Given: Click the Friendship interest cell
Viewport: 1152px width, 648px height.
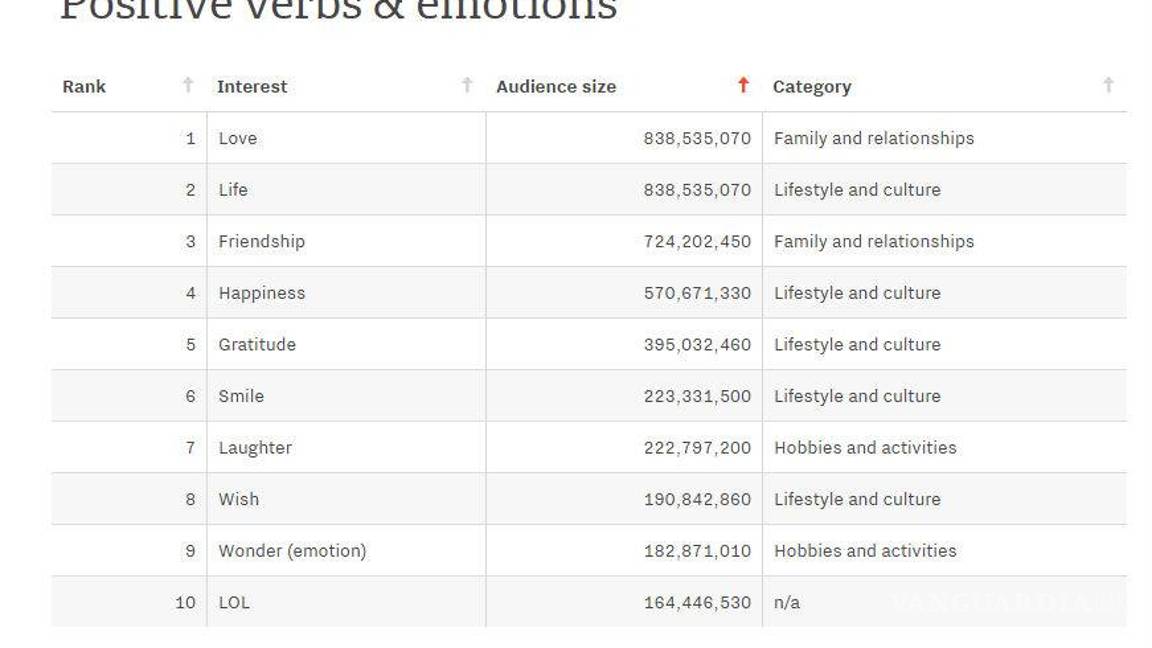Looking at the screenshot, I should [x=262, y=241].
